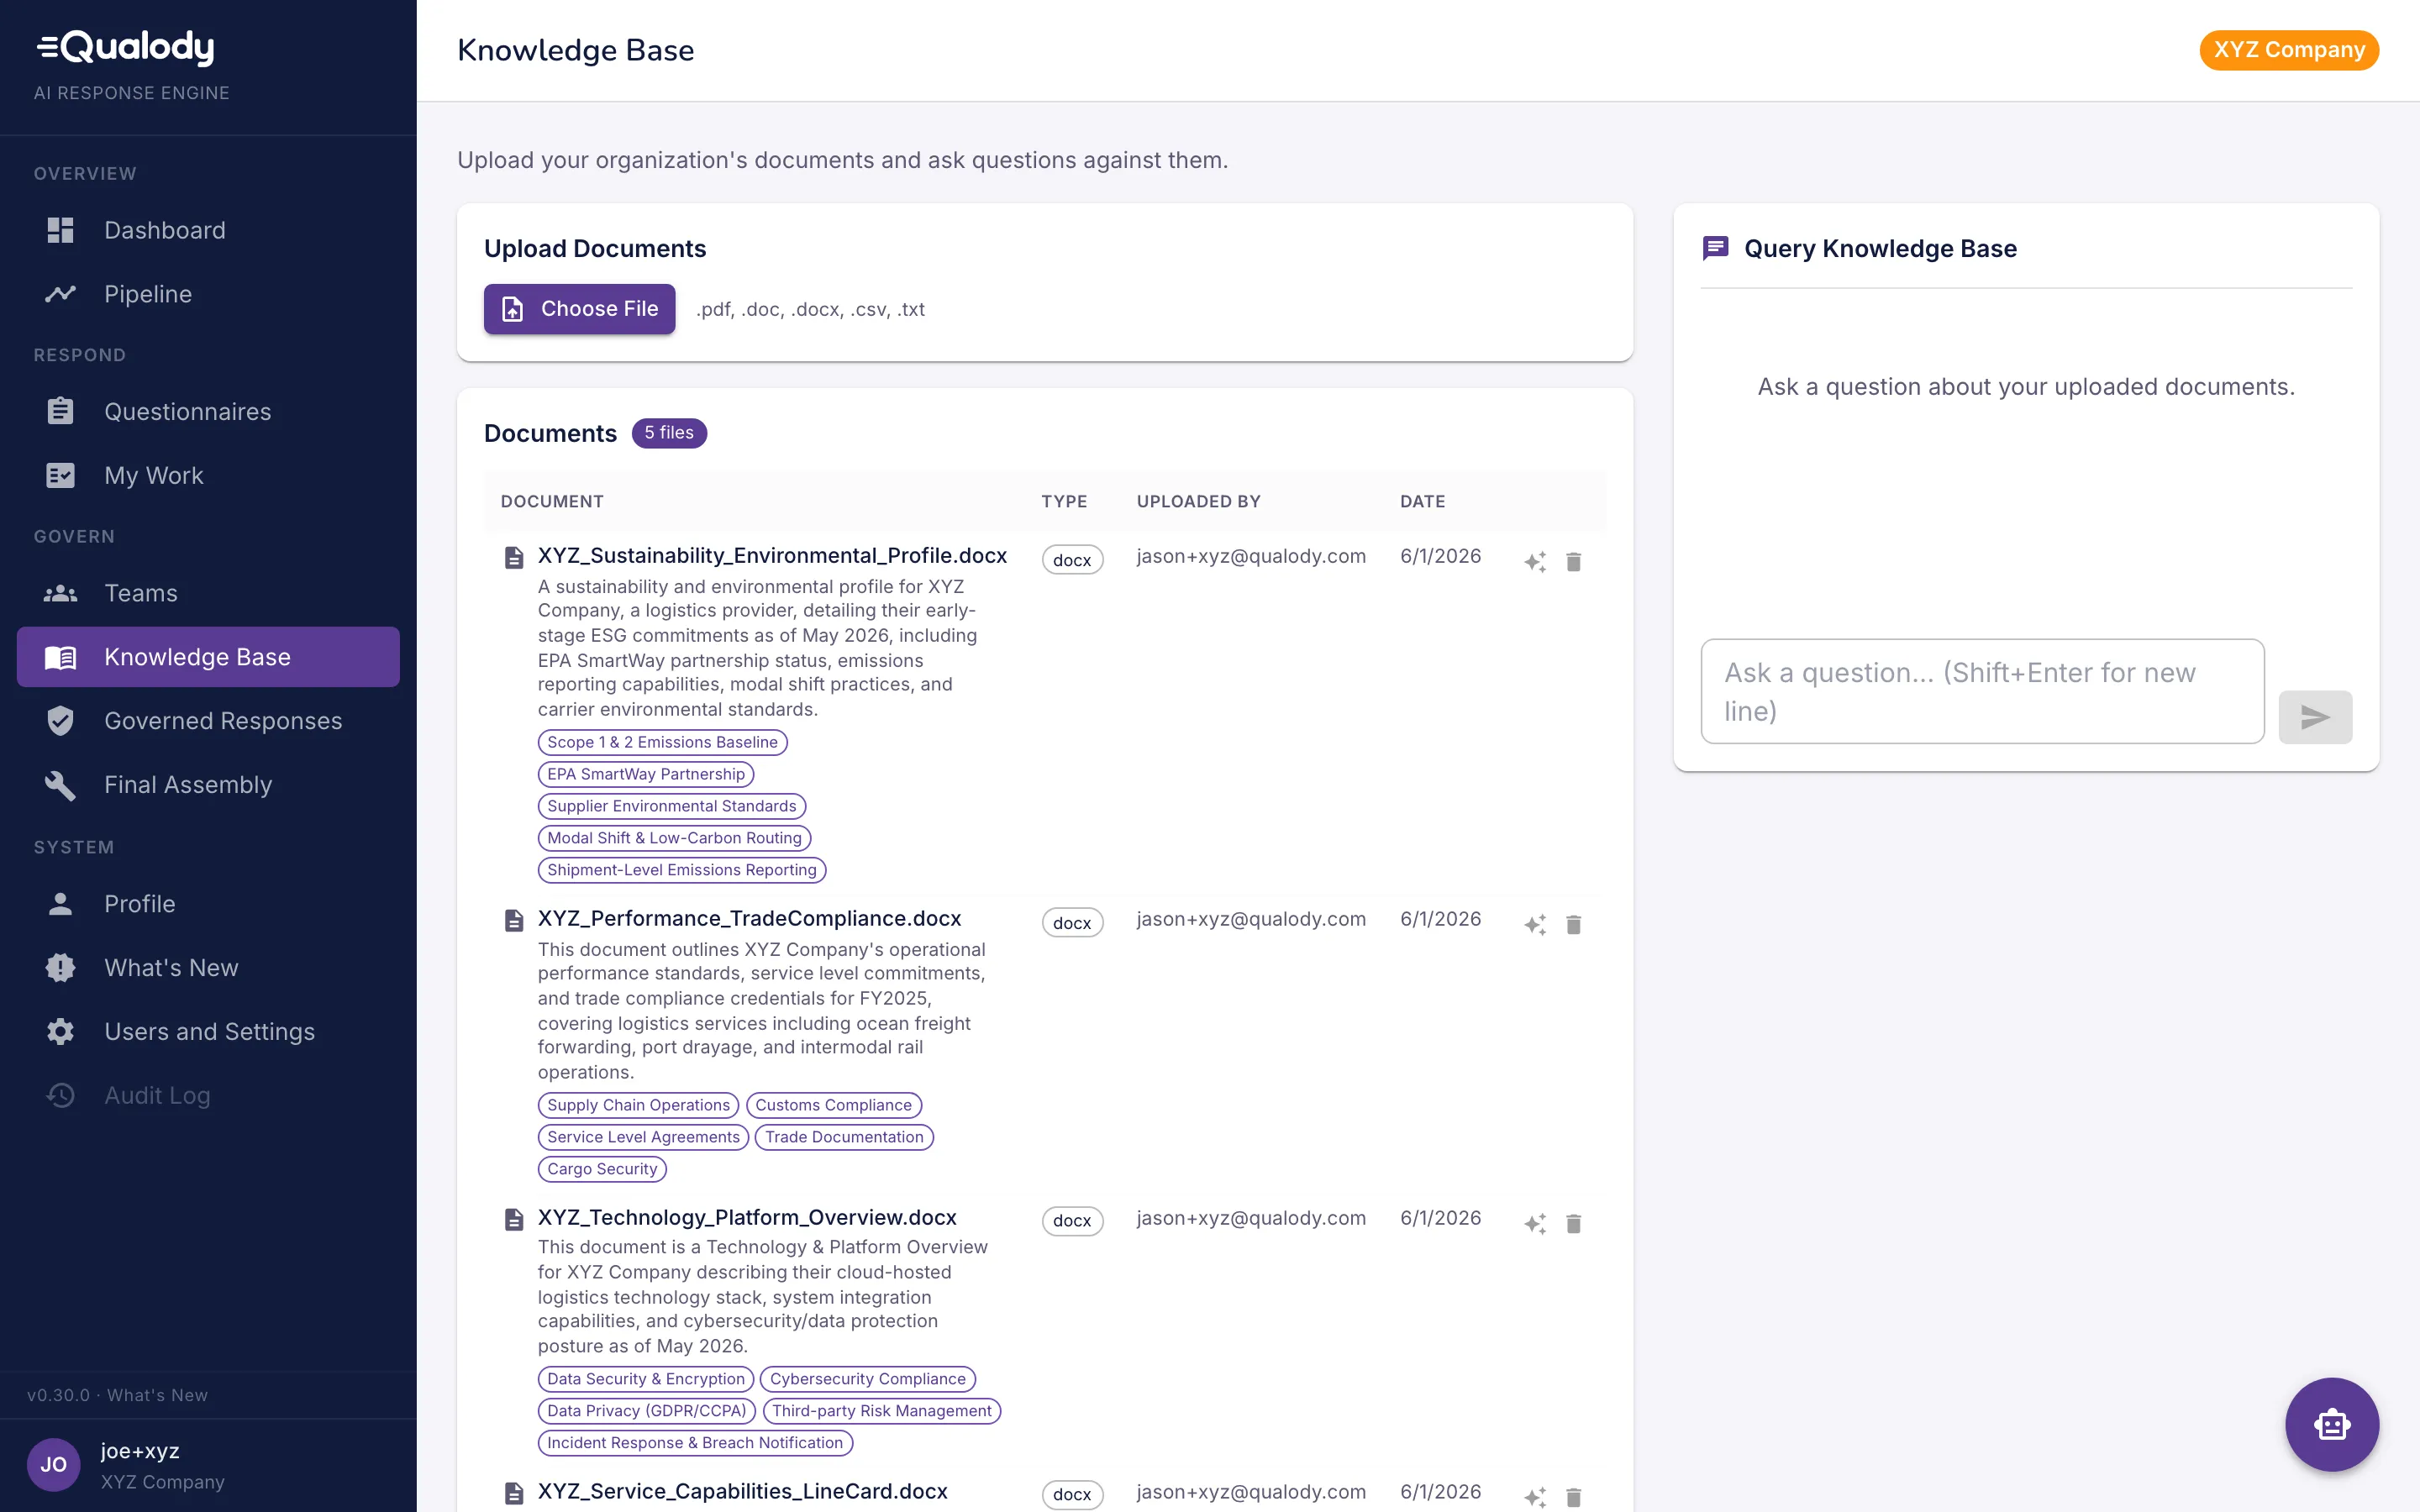Viewport: 2420px width, 1512px height.
Task: Open the Dashboard page
Action: click(208, 230)
